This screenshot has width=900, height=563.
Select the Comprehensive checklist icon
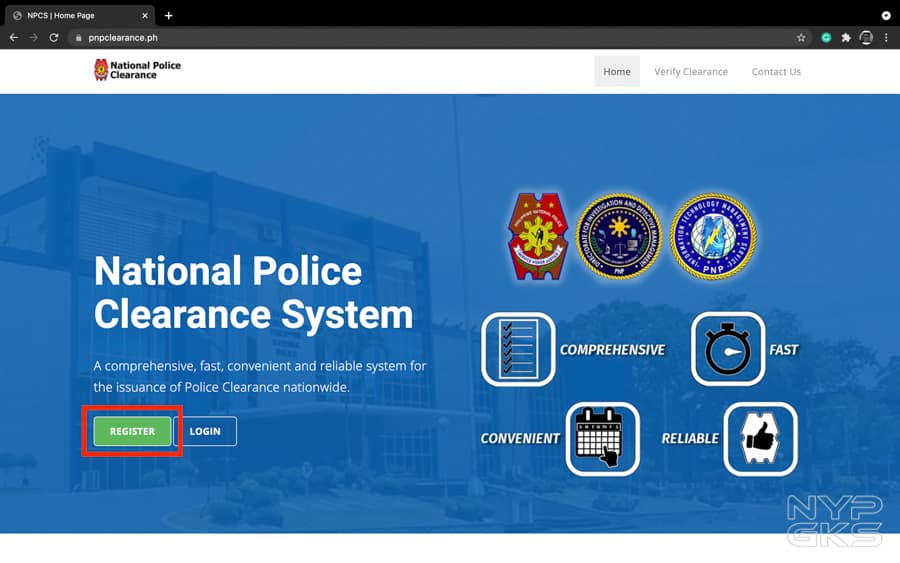pos(518,350)
